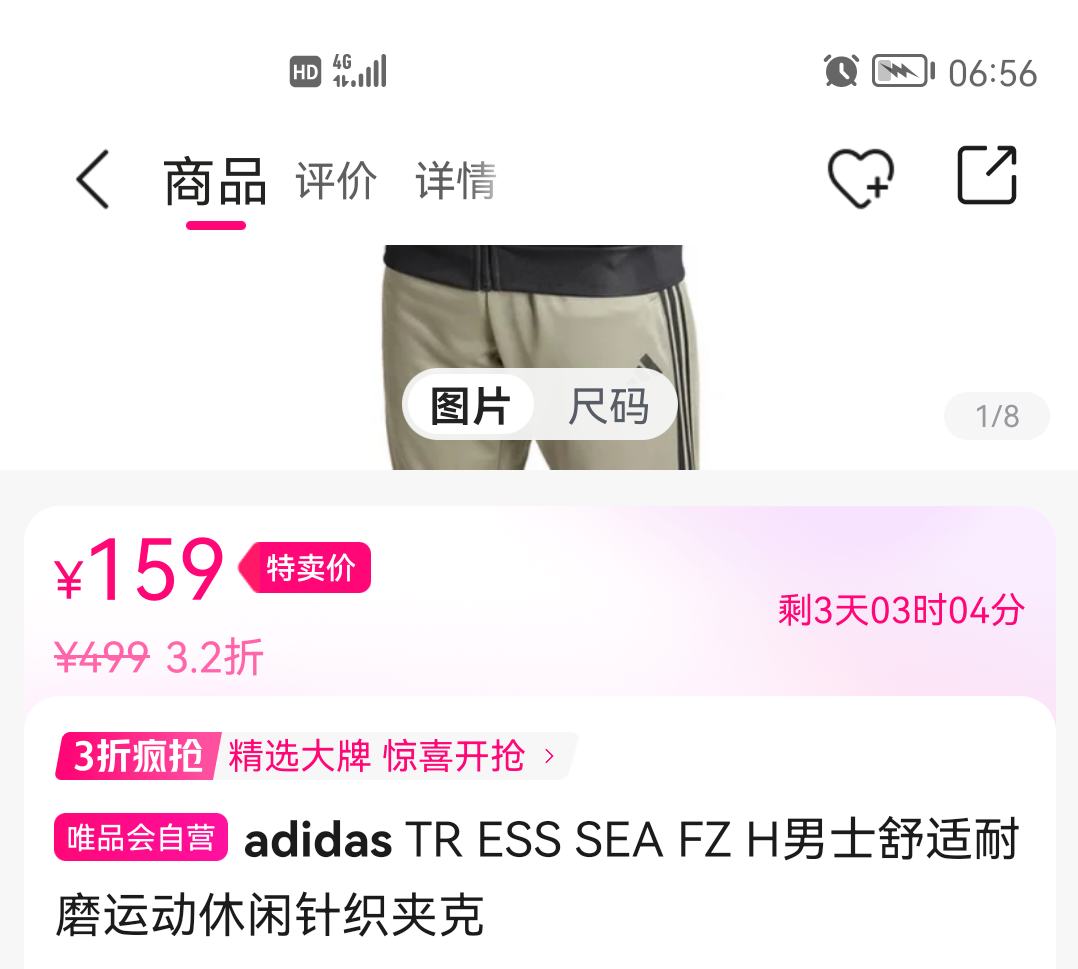Viewport: 1078px width, 969px height.
Task: Open the 详情 details tab
Action: point(456,181)
